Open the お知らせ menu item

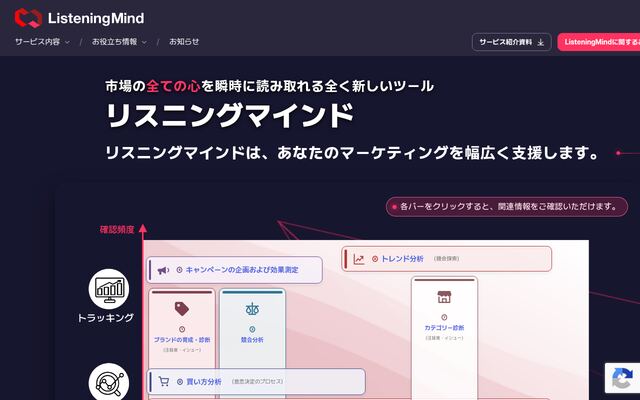184,42
